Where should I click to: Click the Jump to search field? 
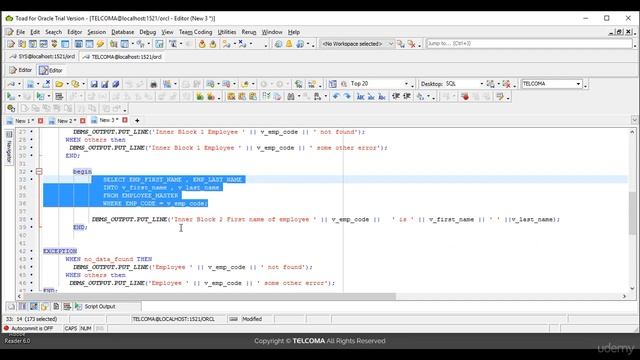[x=529, y=43]
